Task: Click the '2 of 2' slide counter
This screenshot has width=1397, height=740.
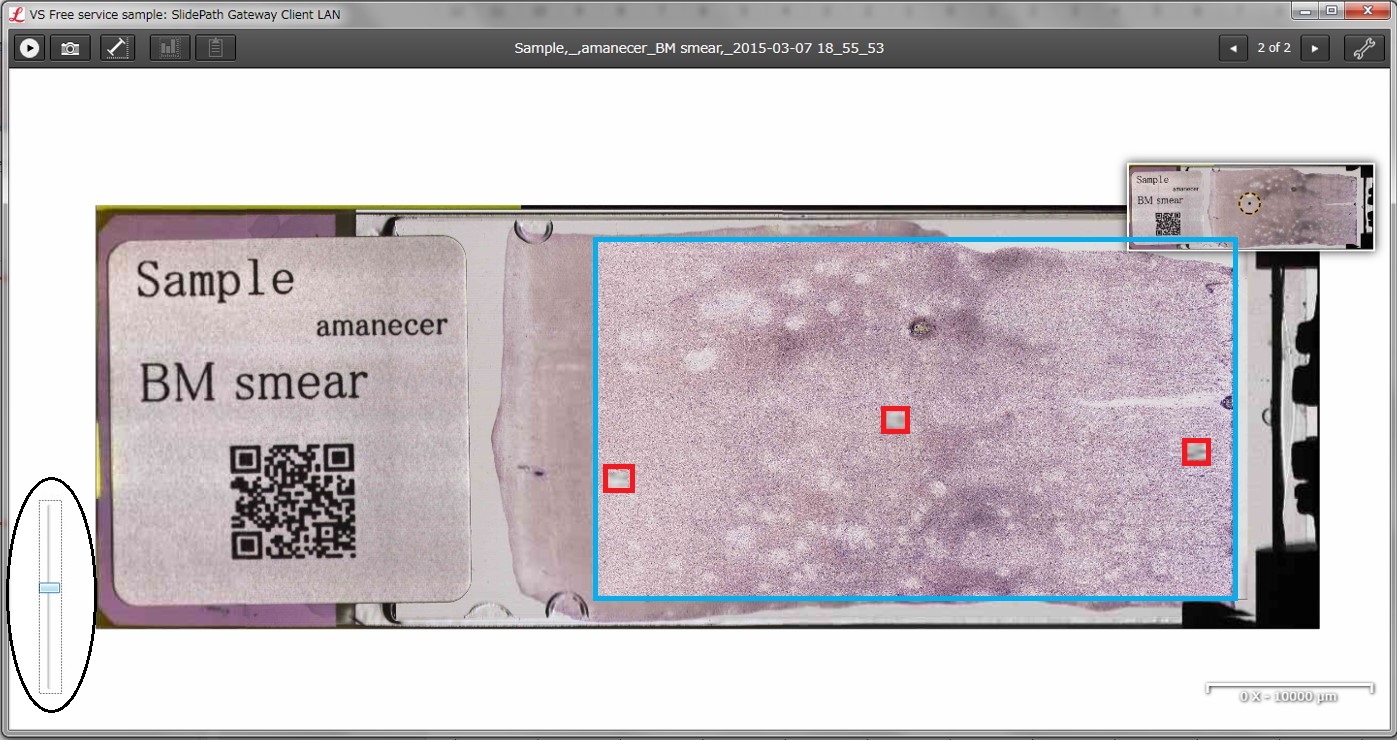Action: pos(1274,48)
